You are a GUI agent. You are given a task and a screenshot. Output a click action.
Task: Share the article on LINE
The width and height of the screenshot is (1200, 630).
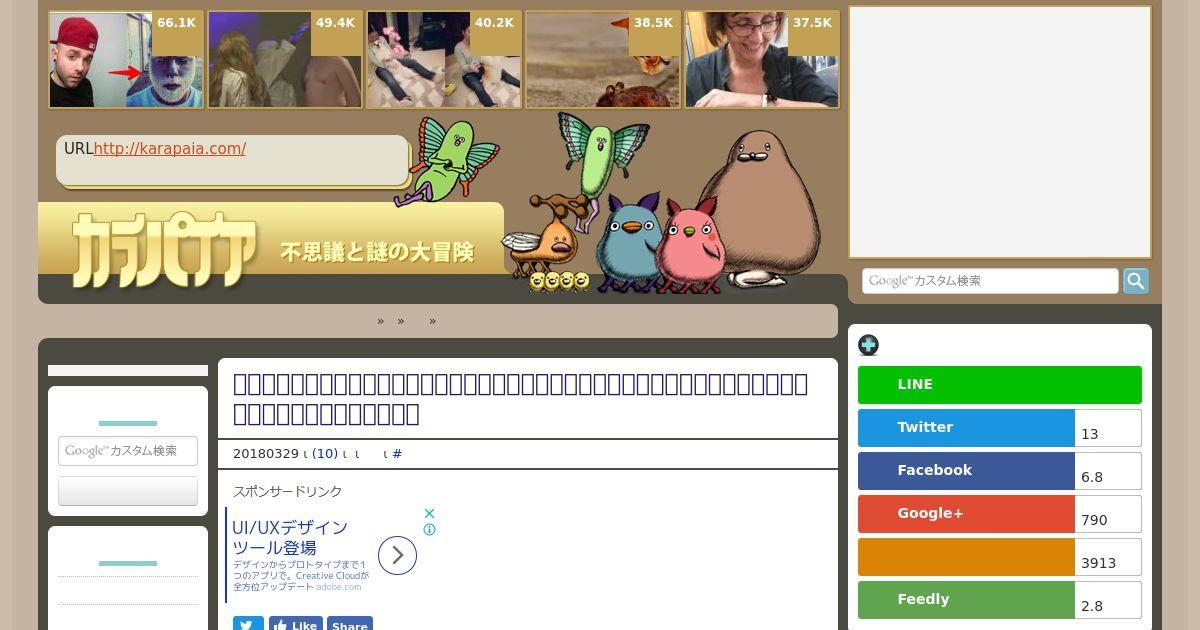pos(999,385)
